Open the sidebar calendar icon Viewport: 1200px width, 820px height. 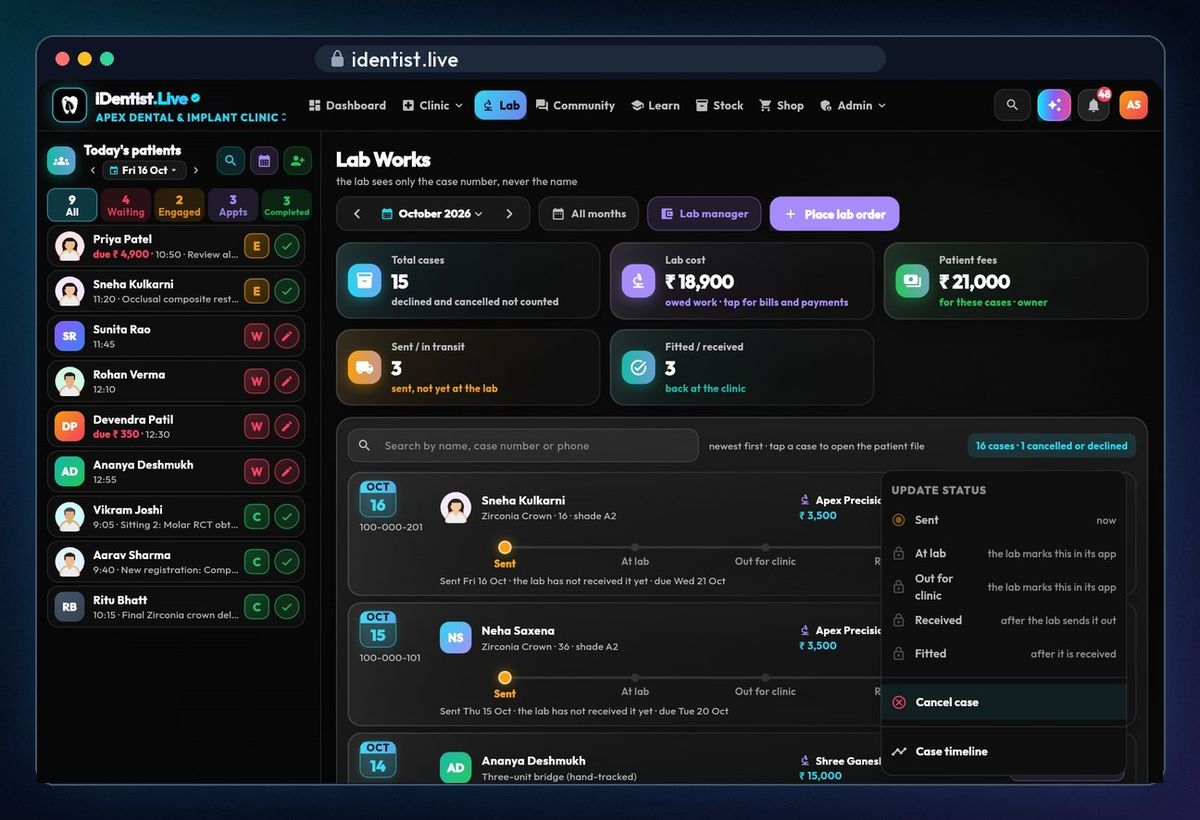point(264,160)
